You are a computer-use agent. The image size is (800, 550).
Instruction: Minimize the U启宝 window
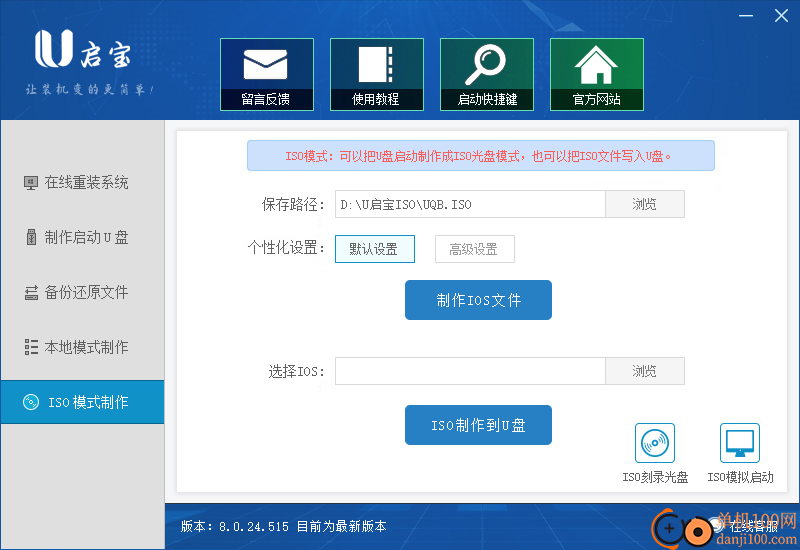pyautogui.click(x=746, y=16)
